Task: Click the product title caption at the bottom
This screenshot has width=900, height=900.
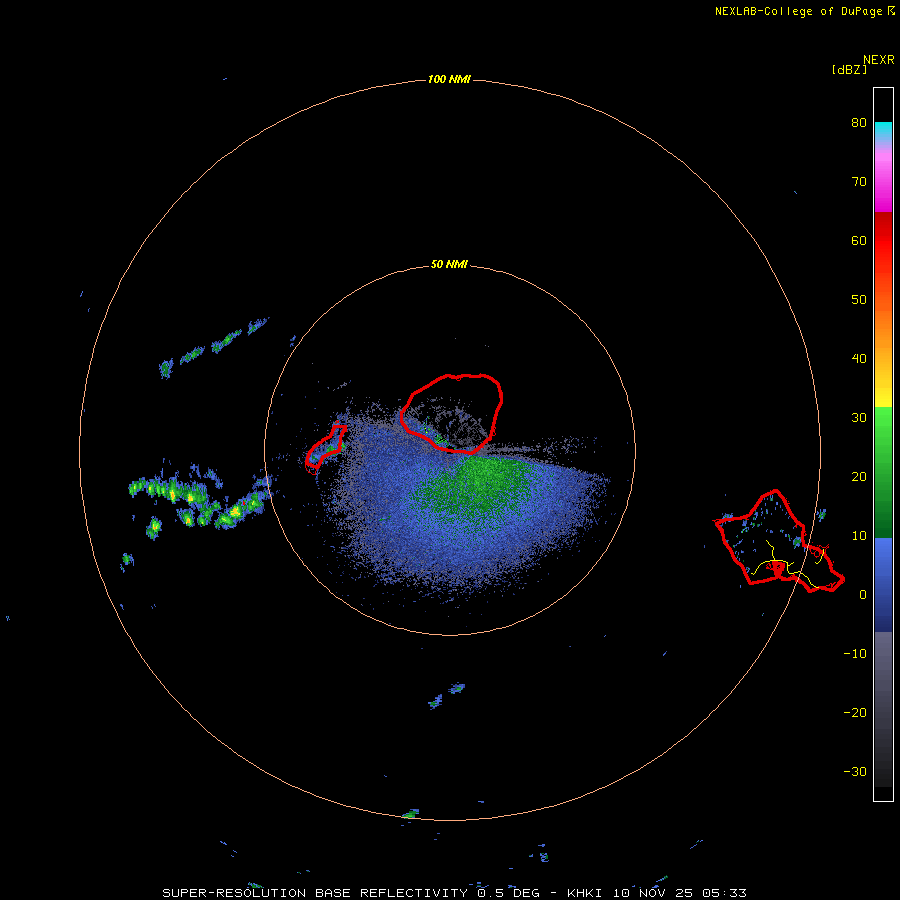Action: coord(454,893)
